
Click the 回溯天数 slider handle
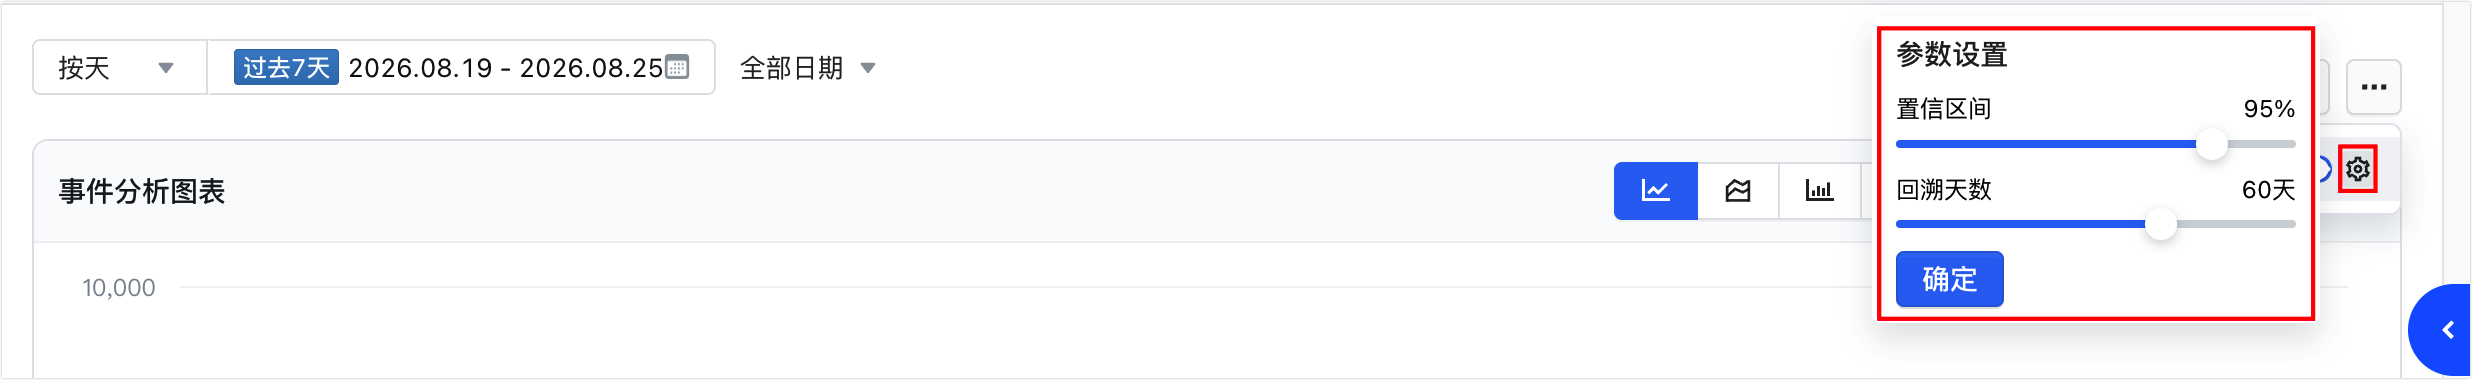click(2161, 224)
